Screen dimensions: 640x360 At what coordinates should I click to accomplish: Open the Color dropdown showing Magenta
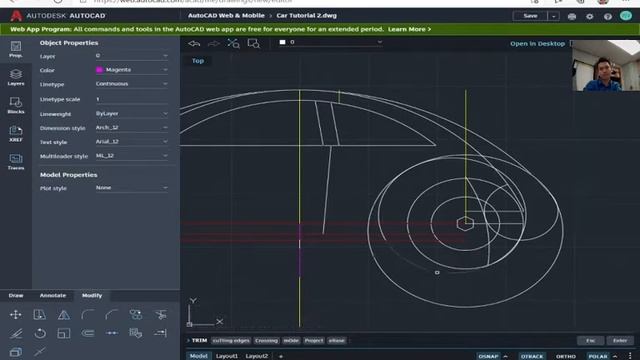[131, 70]
